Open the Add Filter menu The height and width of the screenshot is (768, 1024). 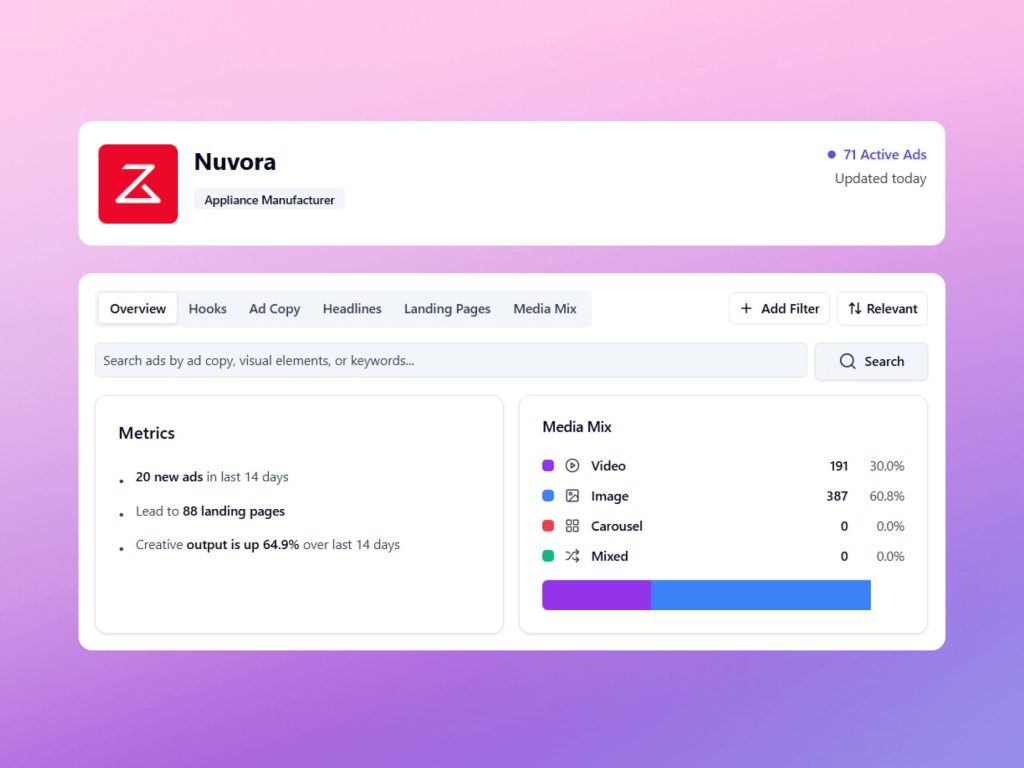(779, 309)
